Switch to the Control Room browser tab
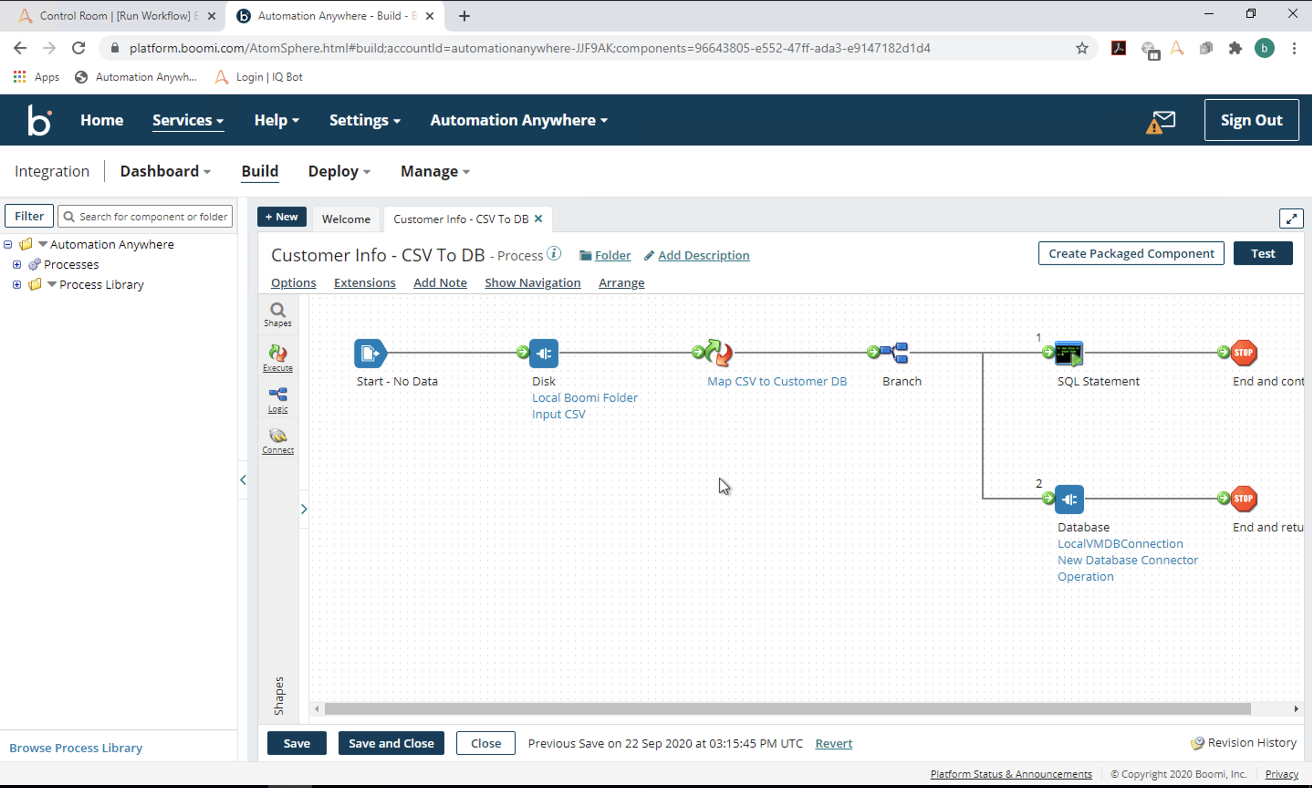 coord(119,16)
